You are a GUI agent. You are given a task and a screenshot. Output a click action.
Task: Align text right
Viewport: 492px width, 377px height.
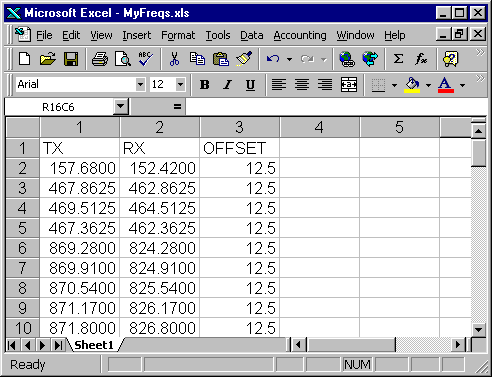pos(325,85)
